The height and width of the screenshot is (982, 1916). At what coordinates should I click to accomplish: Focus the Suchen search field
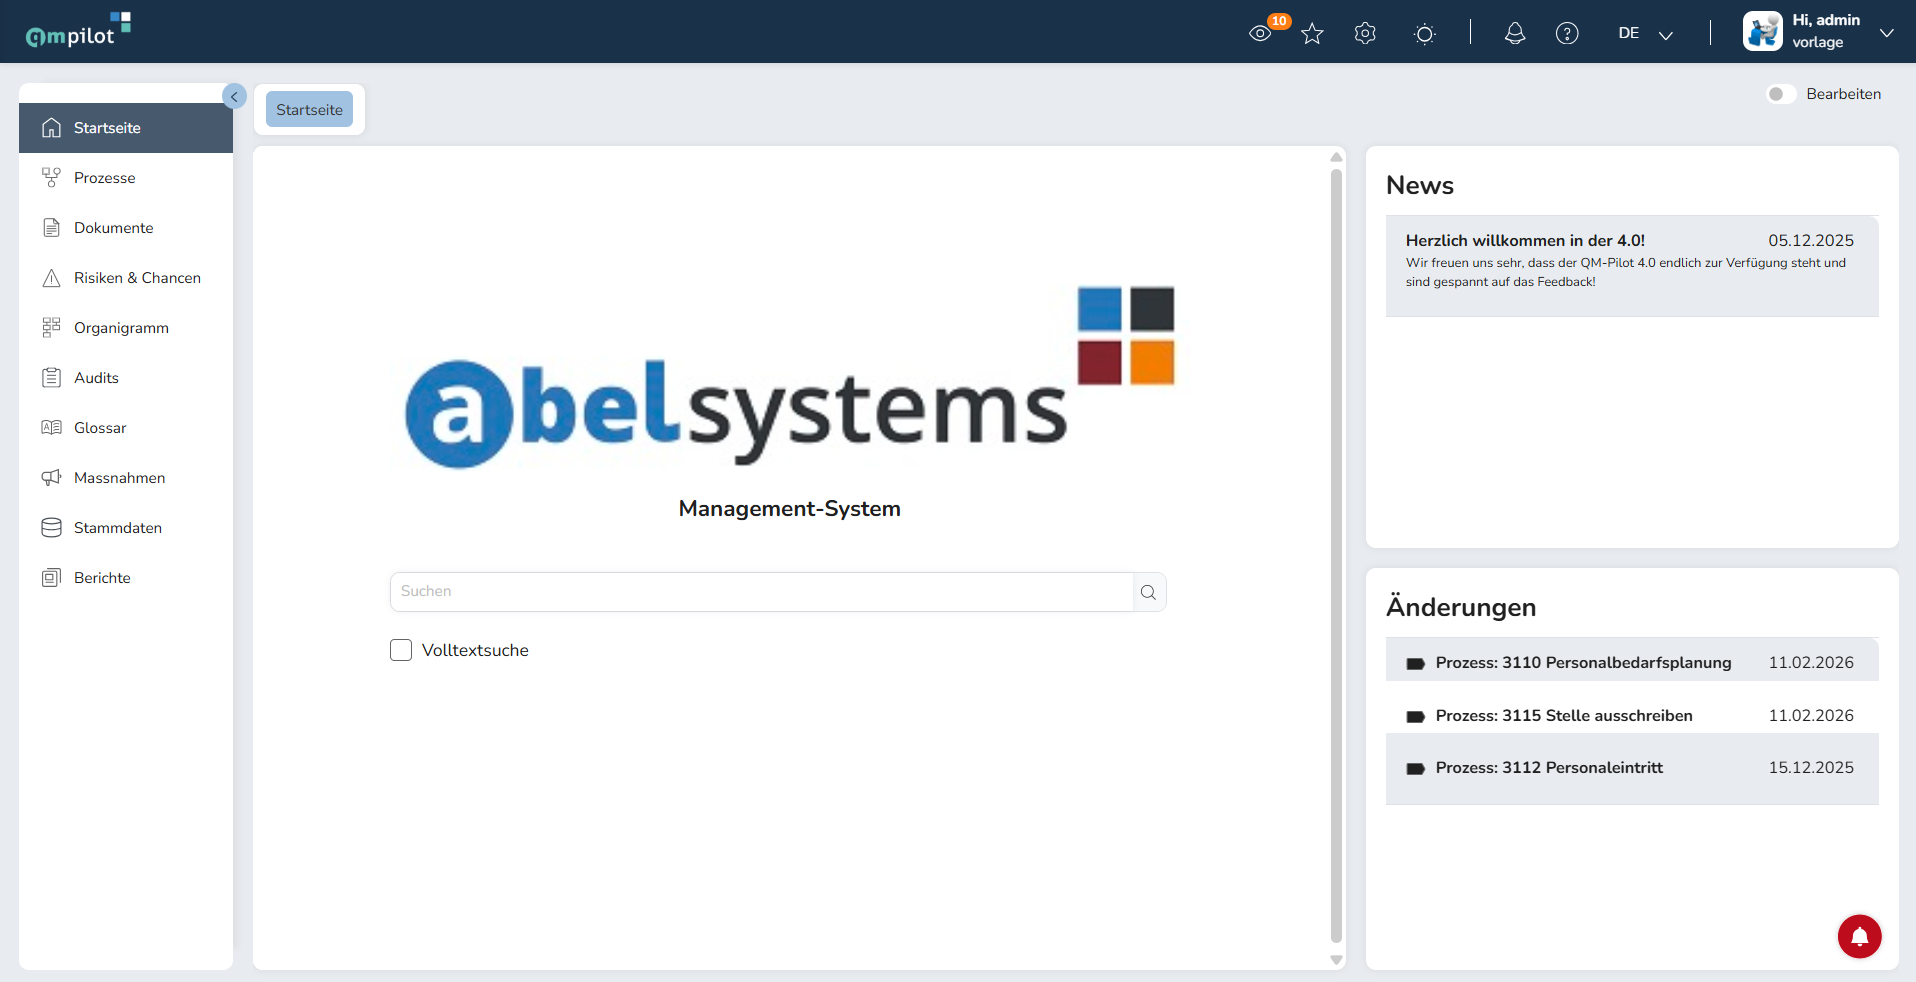[762, 592]
